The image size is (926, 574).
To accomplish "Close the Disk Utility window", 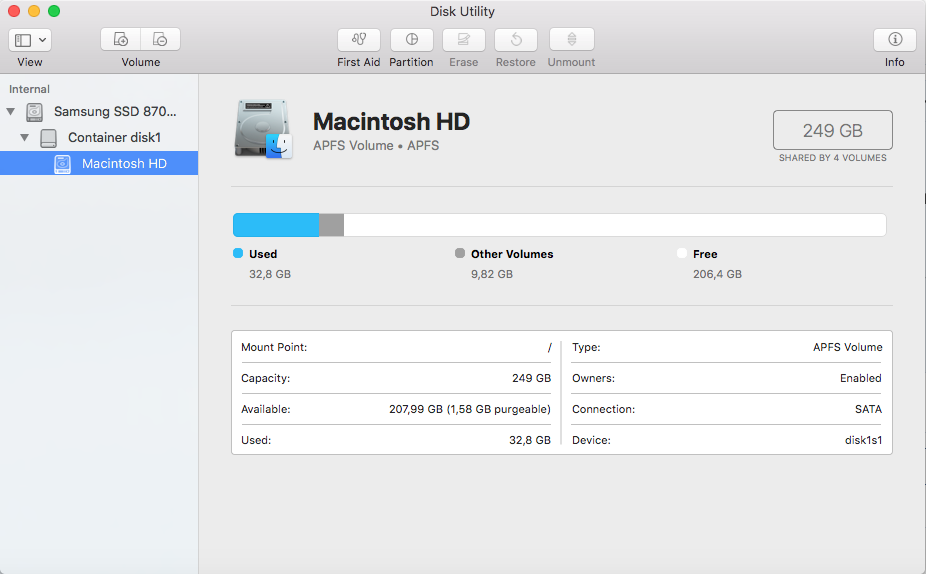I will [14, 11].
